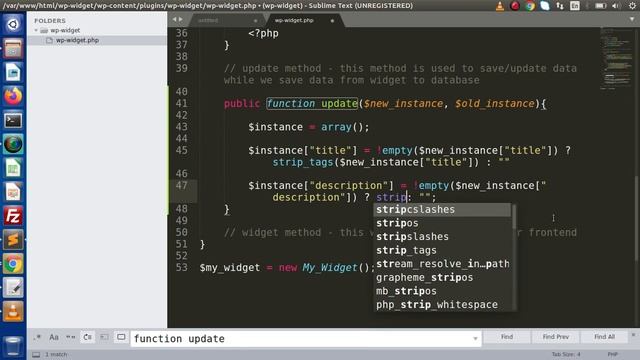The height and width of the screenshot is (360, 640).
Task: Switch to the untitled tab
Action: click(x=208, y=20)
